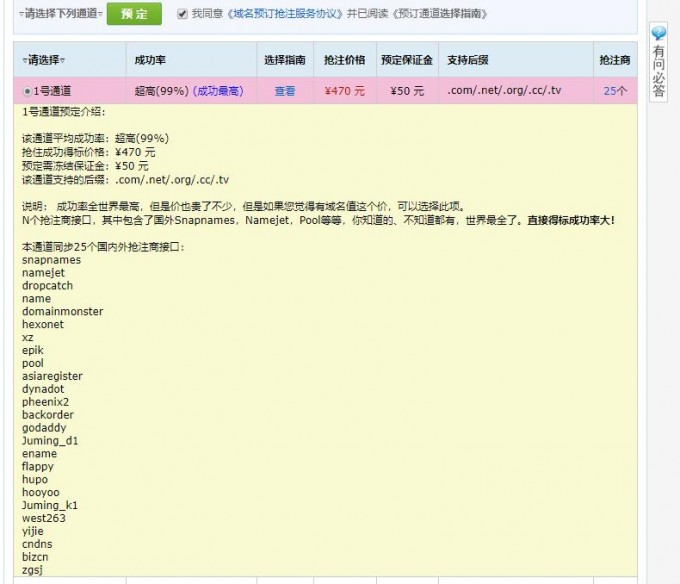Click the ¥50 元 deposit cell
This screenshot has width=680, height=584.
[x=407, y=91]
